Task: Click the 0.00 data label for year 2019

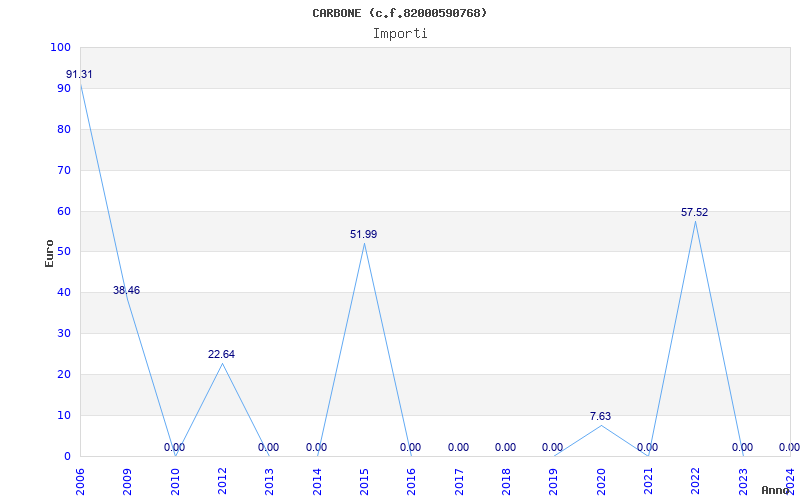Action: coord(553,447)
